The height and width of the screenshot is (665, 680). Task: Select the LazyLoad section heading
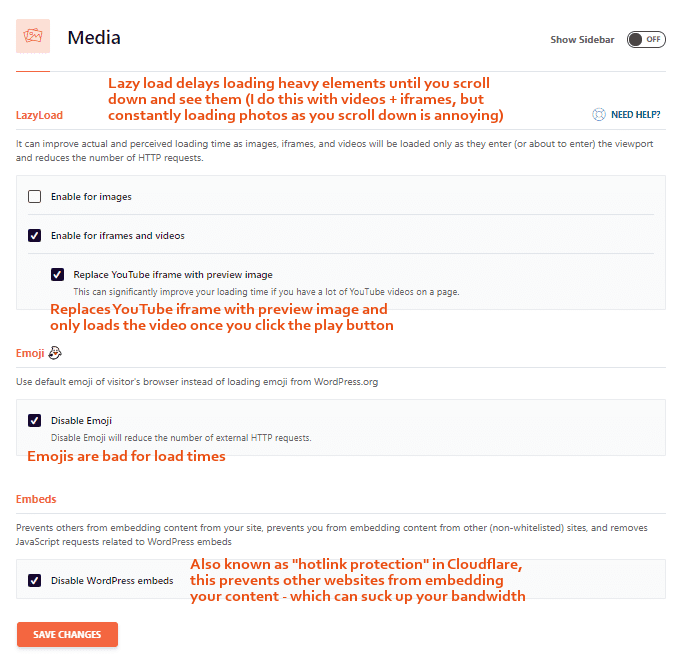click(x=39, y=116)
